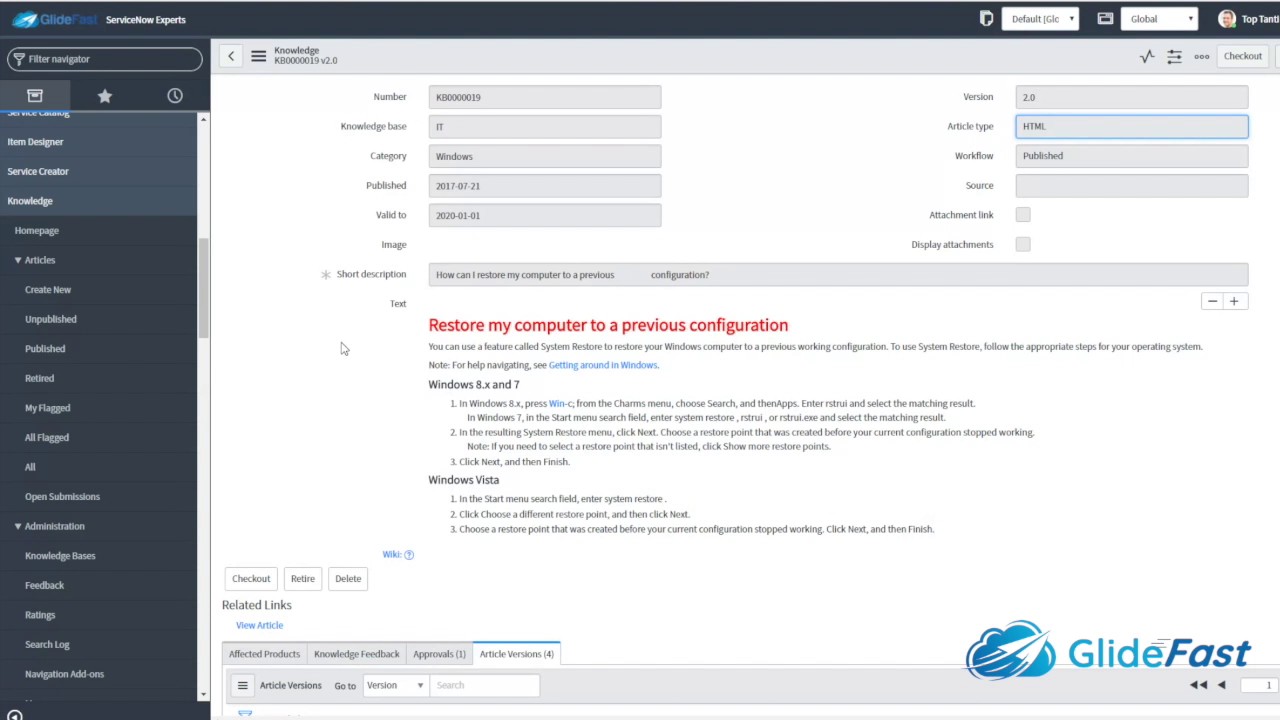1280x720 pixels.
Task: Open Knowledge module in navigator
Action: tap(30, 201)
